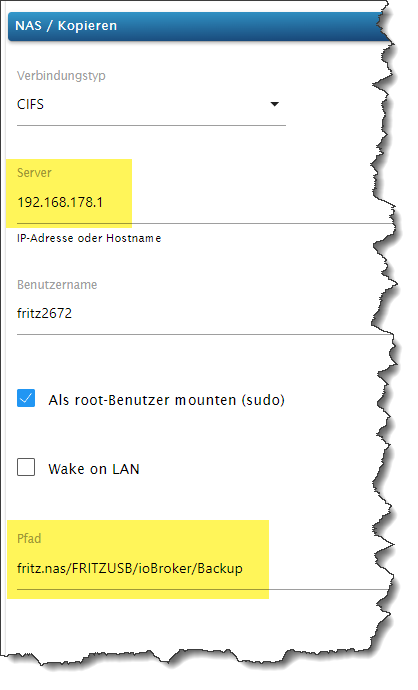Screen dimensions: 418x690
Task: Click the Verbindungstyp label
Action: (61, 76)
